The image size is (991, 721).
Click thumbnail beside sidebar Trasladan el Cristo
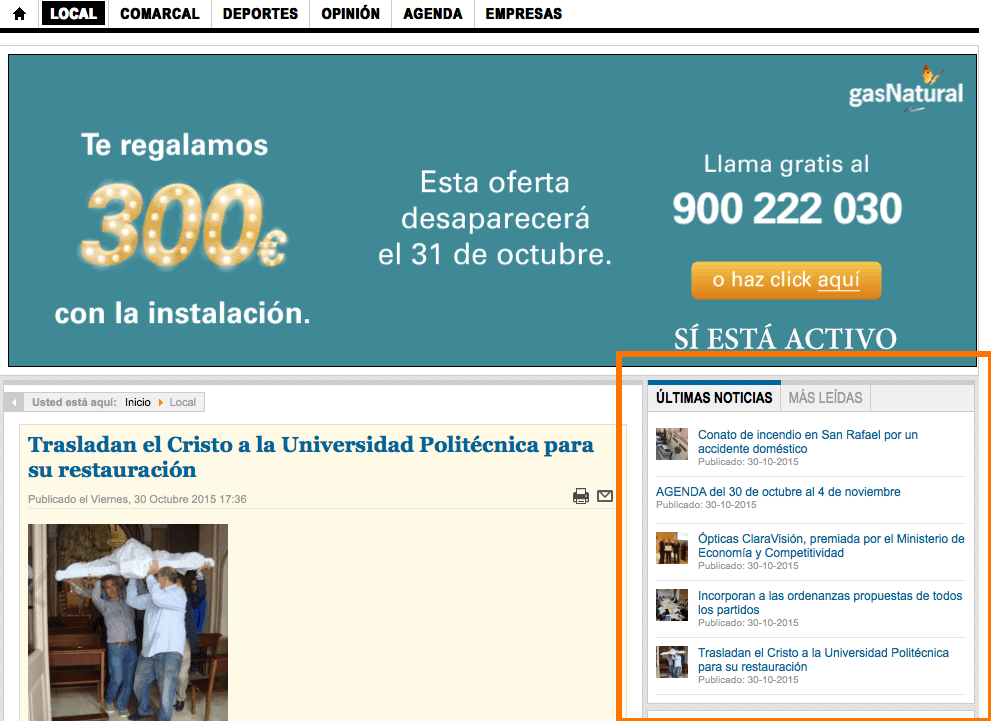(672, 662)
